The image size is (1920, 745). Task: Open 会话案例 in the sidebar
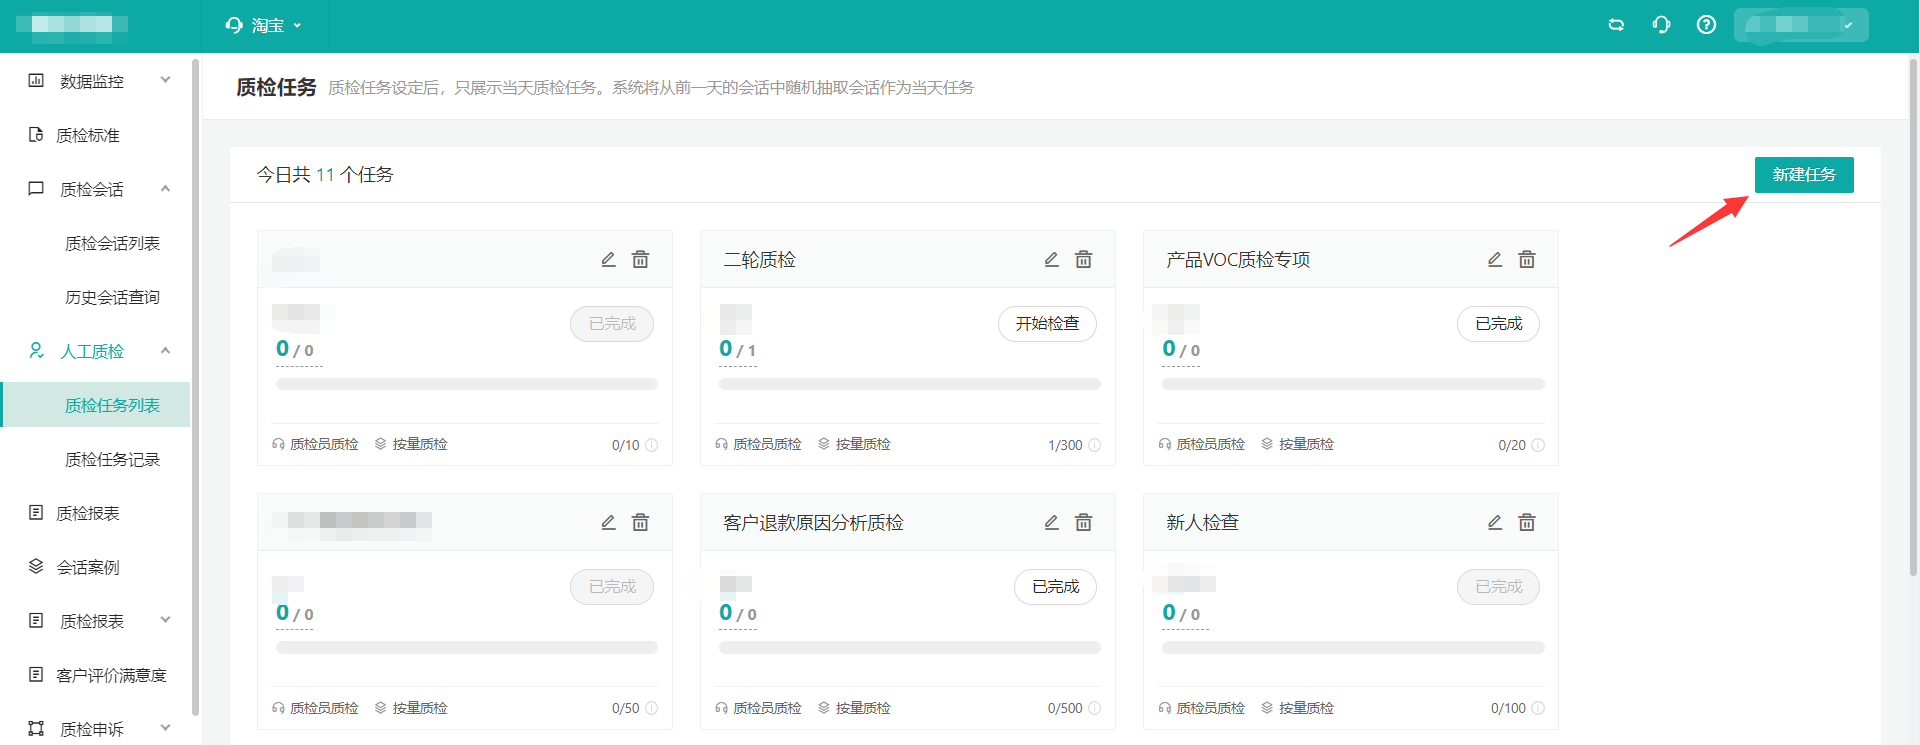(x=88, y=567)
